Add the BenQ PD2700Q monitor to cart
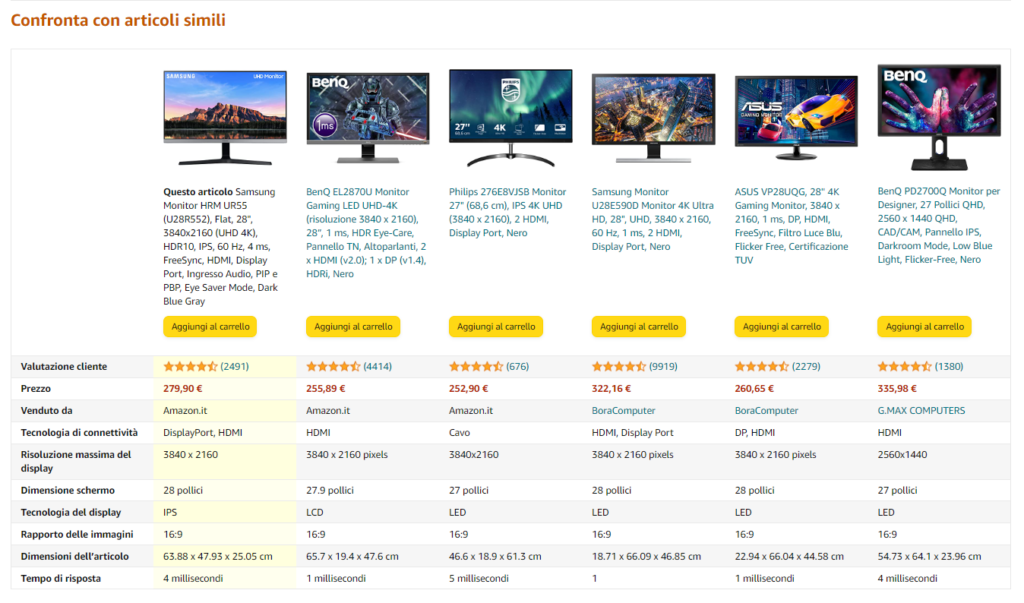The height and width of the screenshot is (603, 1024). point(925,327)
